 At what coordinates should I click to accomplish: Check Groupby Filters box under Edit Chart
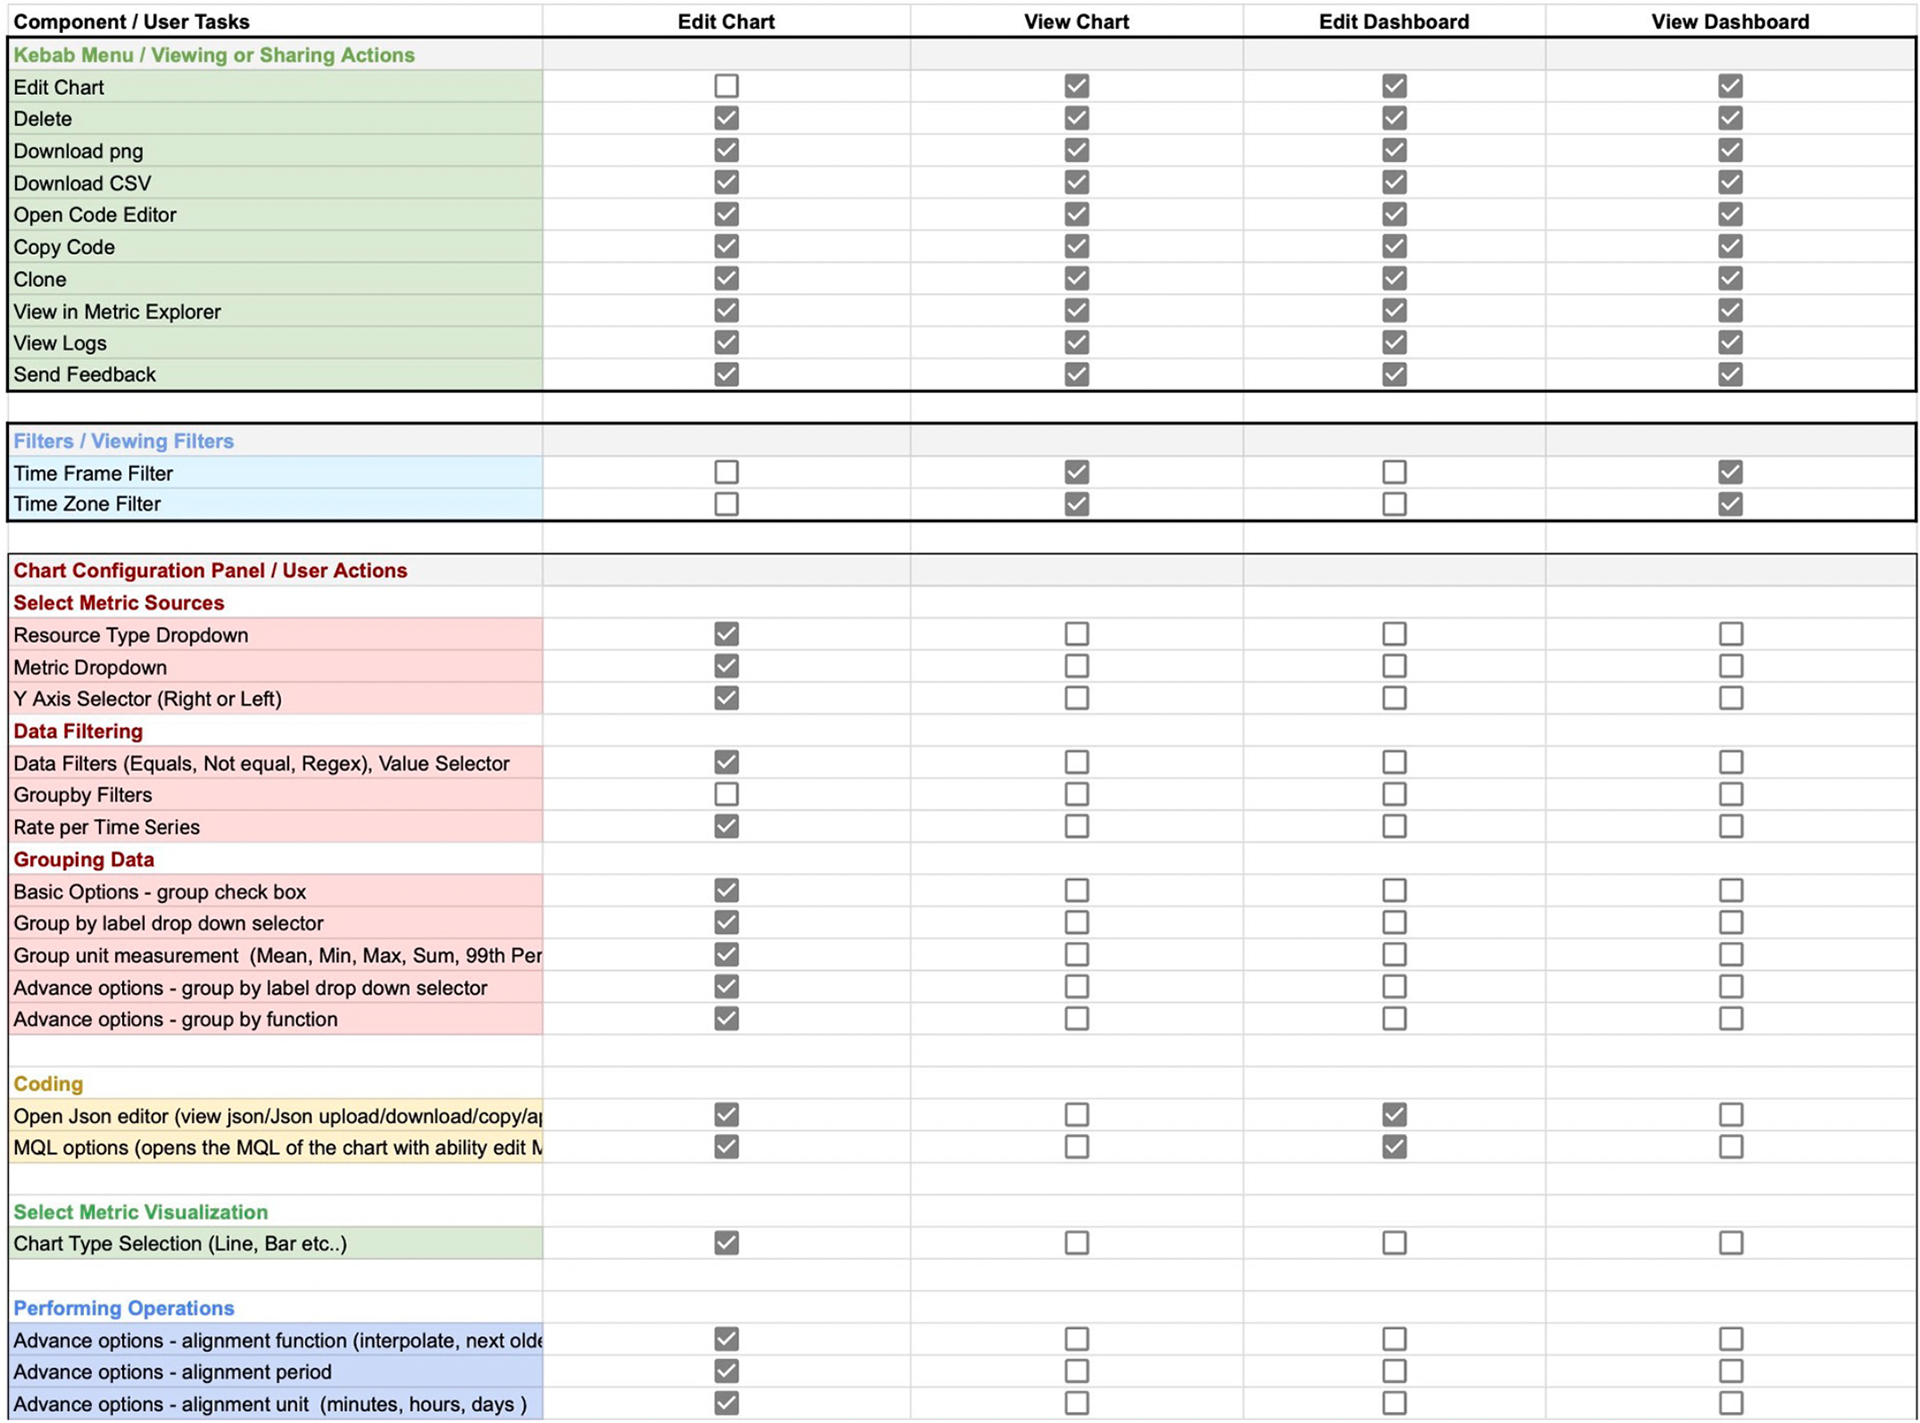click(x=726, y=794)
